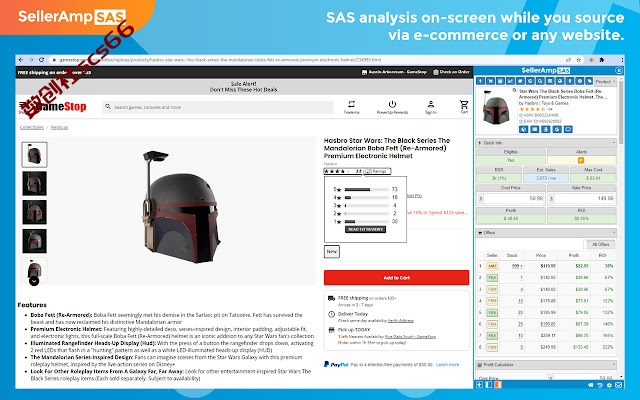Screen dimensions: 640x400
Task: Edit the Sale Price field in Quick Info
Action: pyautogui.click(x=582, y=198)
